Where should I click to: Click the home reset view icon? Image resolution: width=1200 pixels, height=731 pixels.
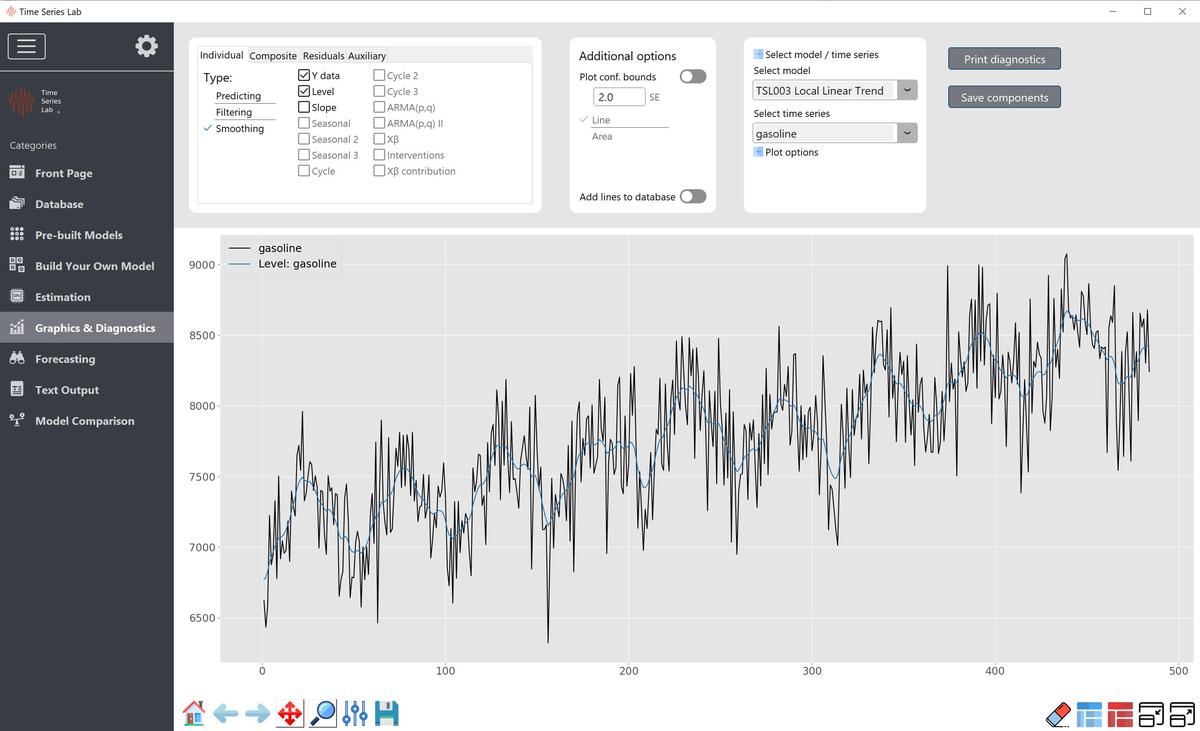pos(194,713)
